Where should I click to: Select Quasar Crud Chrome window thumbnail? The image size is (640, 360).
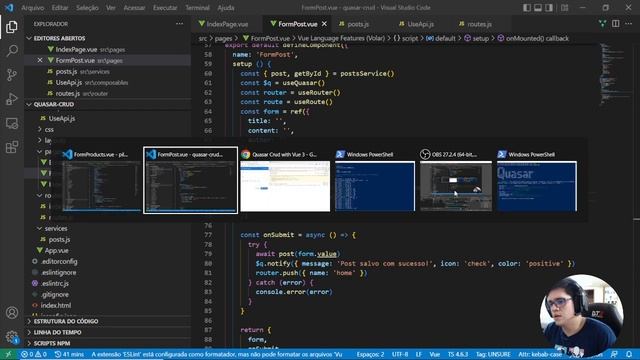click(285, 180)
